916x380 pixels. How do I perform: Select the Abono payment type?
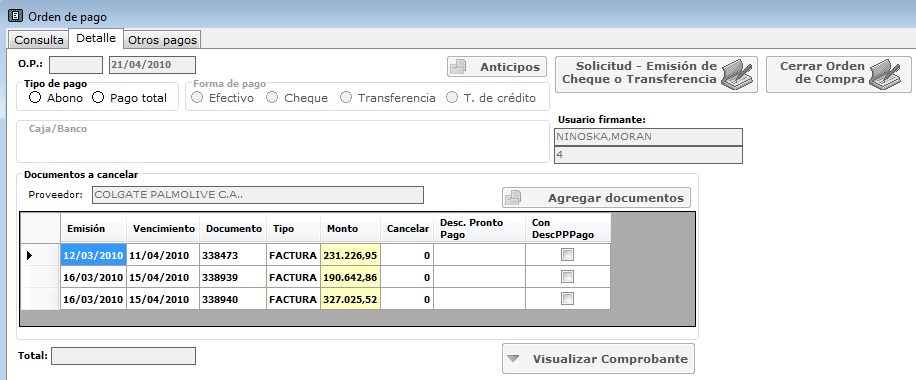coord(34,98)
